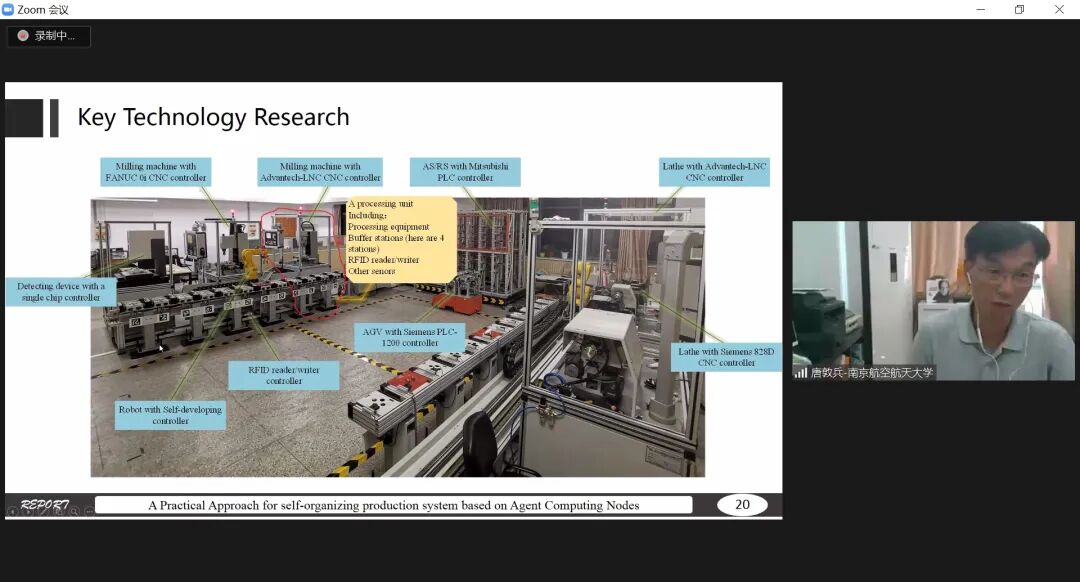1080x582 pixels.
Task: Select the speaker video thumbnail
Action: pyautogui.click(x=933, y=300)
